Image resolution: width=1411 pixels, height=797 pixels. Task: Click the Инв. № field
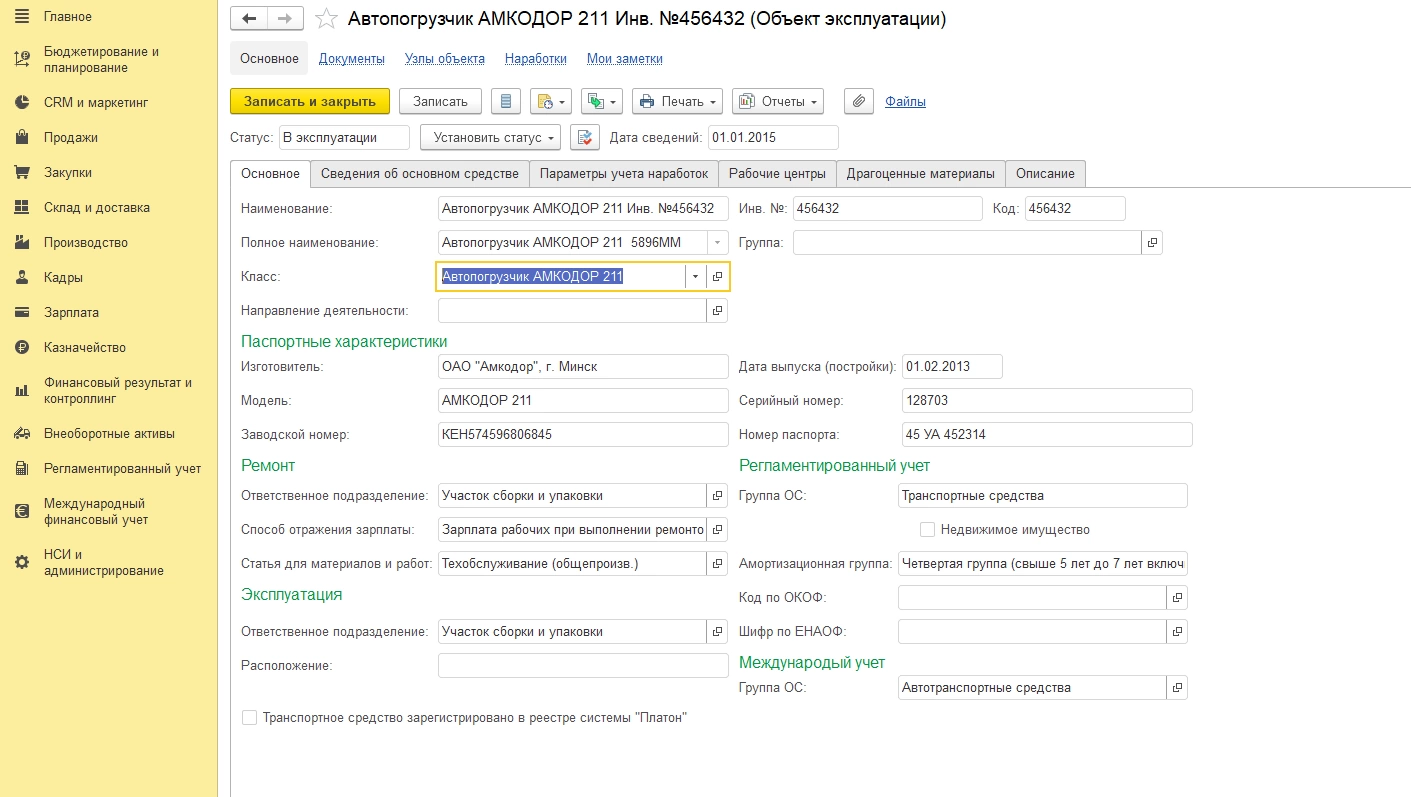pos(888,209)
